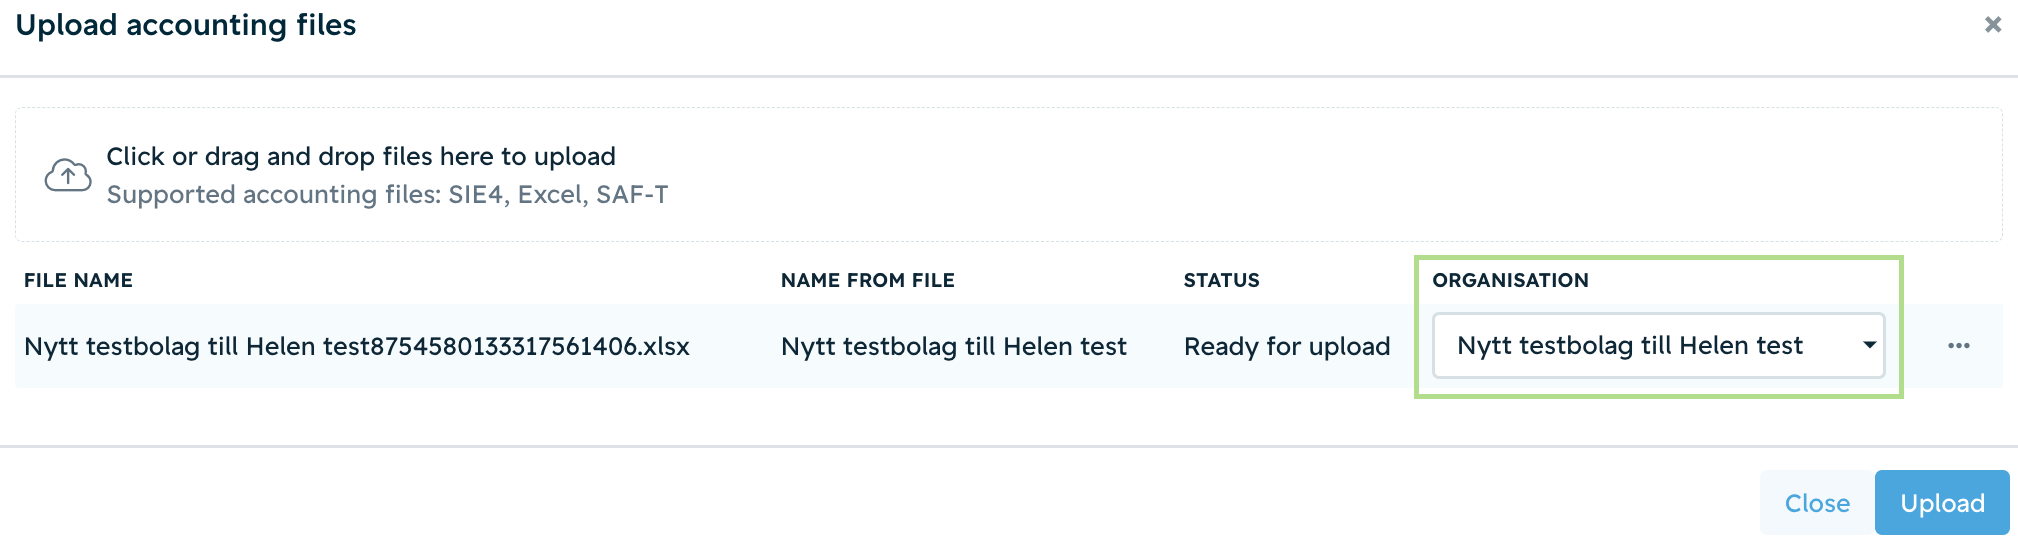Click the 'Ready for upload' status text
Viewport: 2018px width, 548px height.
coord(1287,347)
